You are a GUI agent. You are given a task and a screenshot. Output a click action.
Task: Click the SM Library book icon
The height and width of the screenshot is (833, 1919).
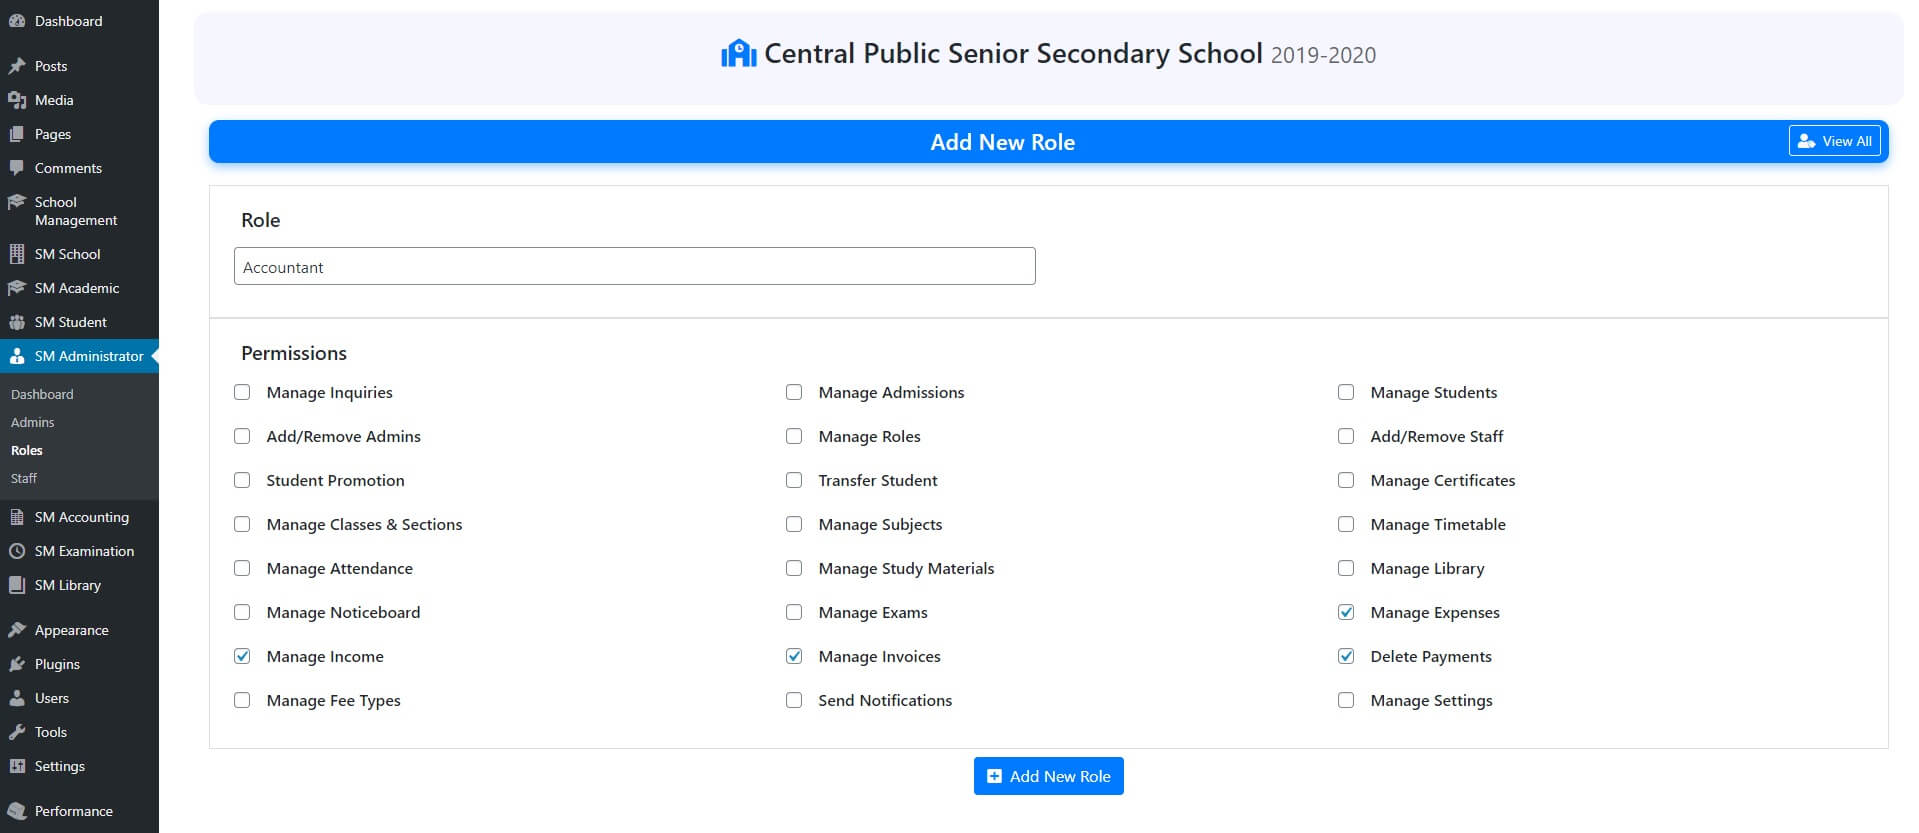[17, 585]
